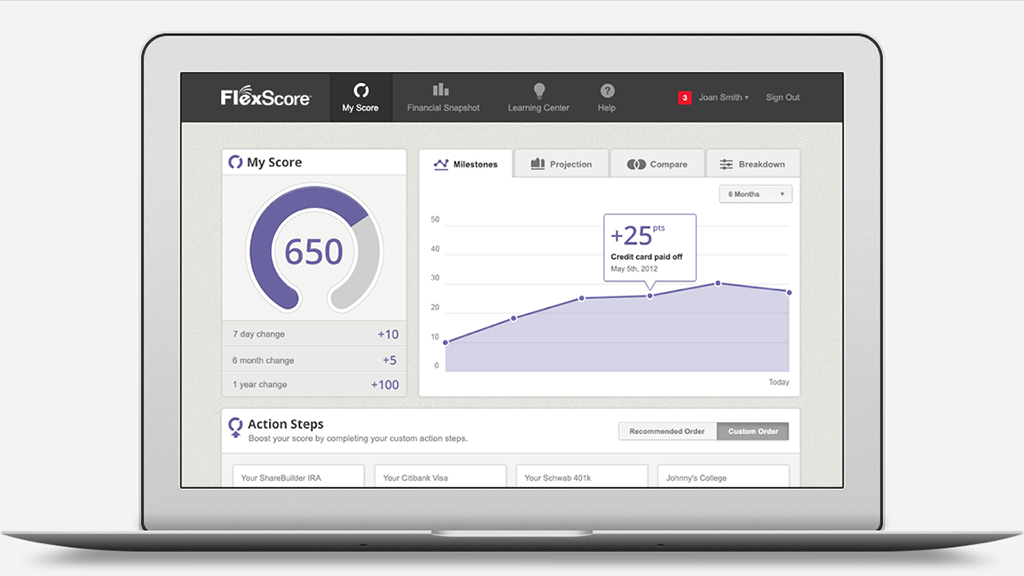Click the Help question mark icon
The height and width of the screenshot is (576, 1024).
click(x=607, y=91)
